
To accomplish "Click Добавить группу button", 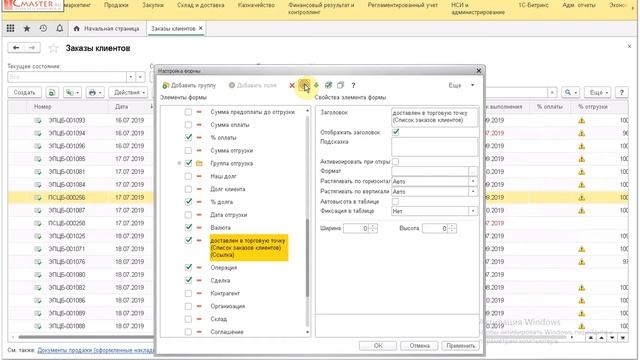I will 189,85.
